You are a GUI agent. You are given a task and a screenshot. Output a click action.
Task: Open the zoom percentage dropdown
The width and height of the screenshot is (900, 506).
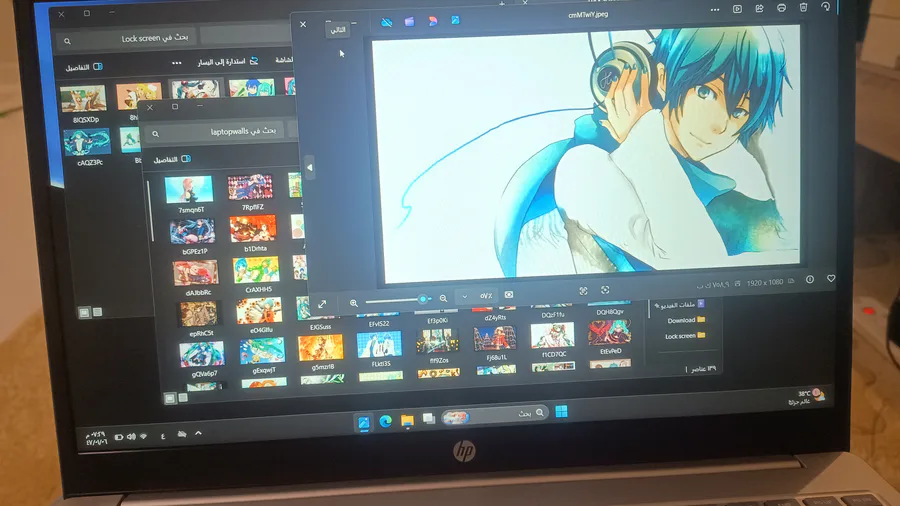464,297
